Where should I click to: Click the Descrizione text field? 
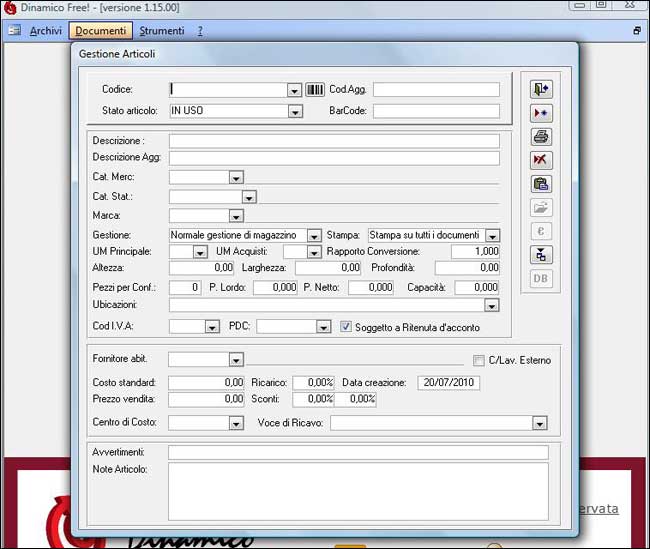(x=333, y=141)
